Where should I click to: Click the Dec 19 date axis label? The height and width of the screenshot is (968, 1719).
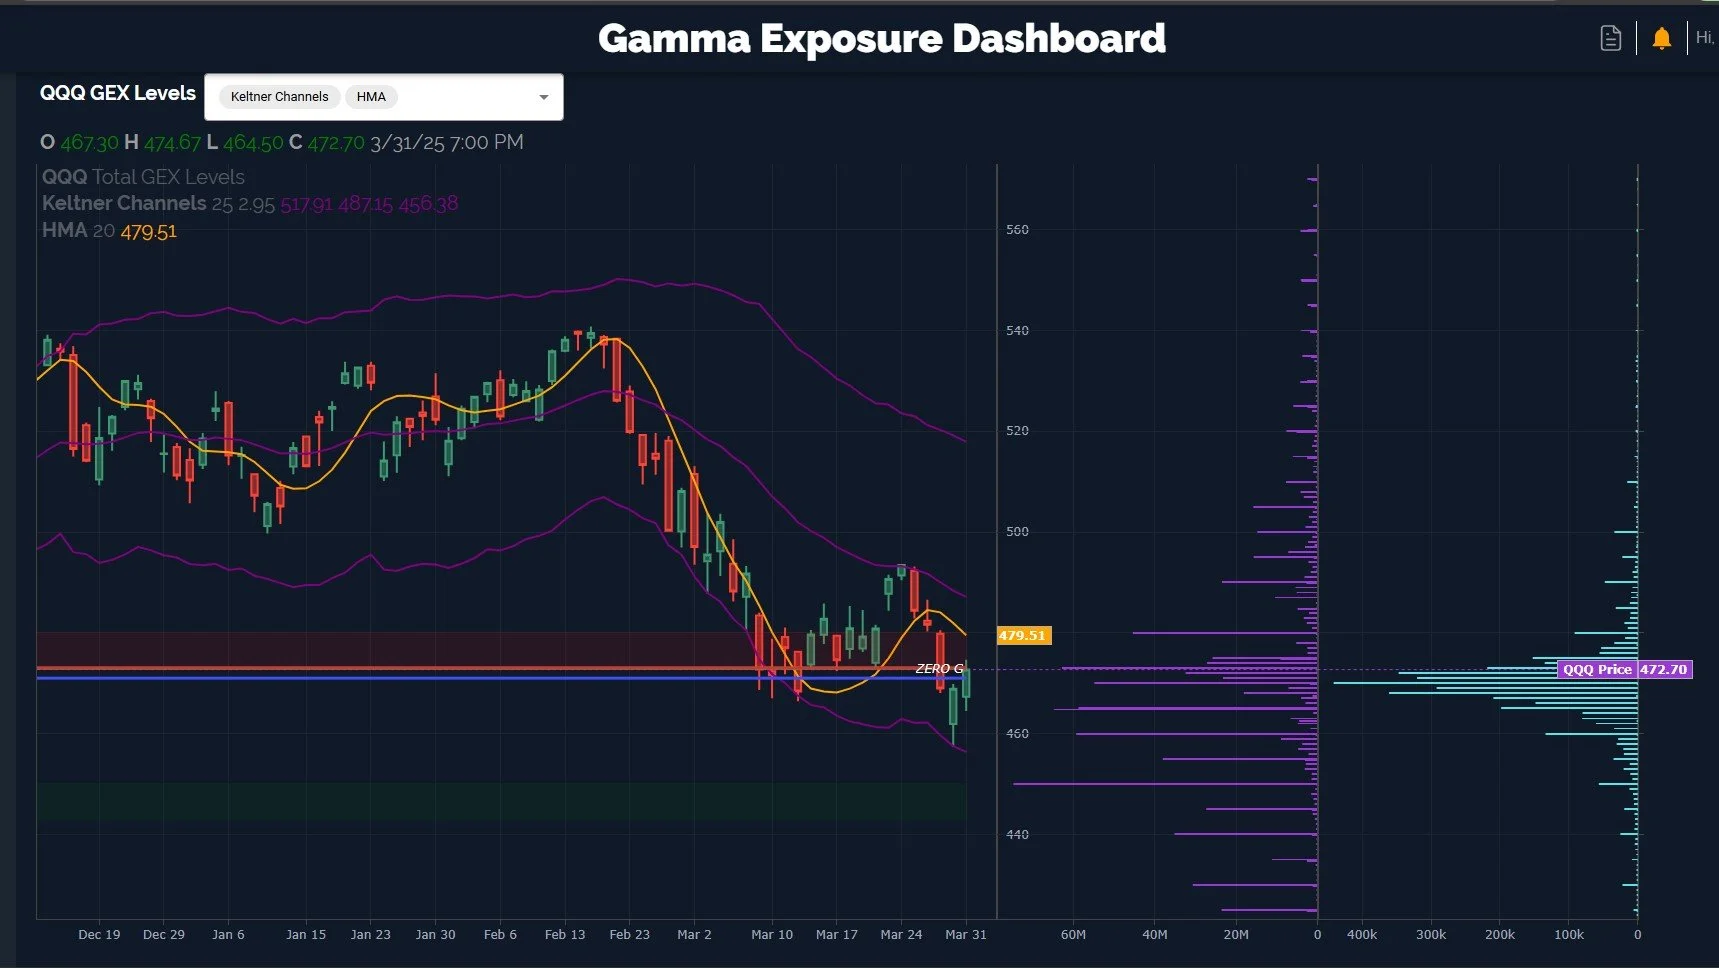(99, 934)
